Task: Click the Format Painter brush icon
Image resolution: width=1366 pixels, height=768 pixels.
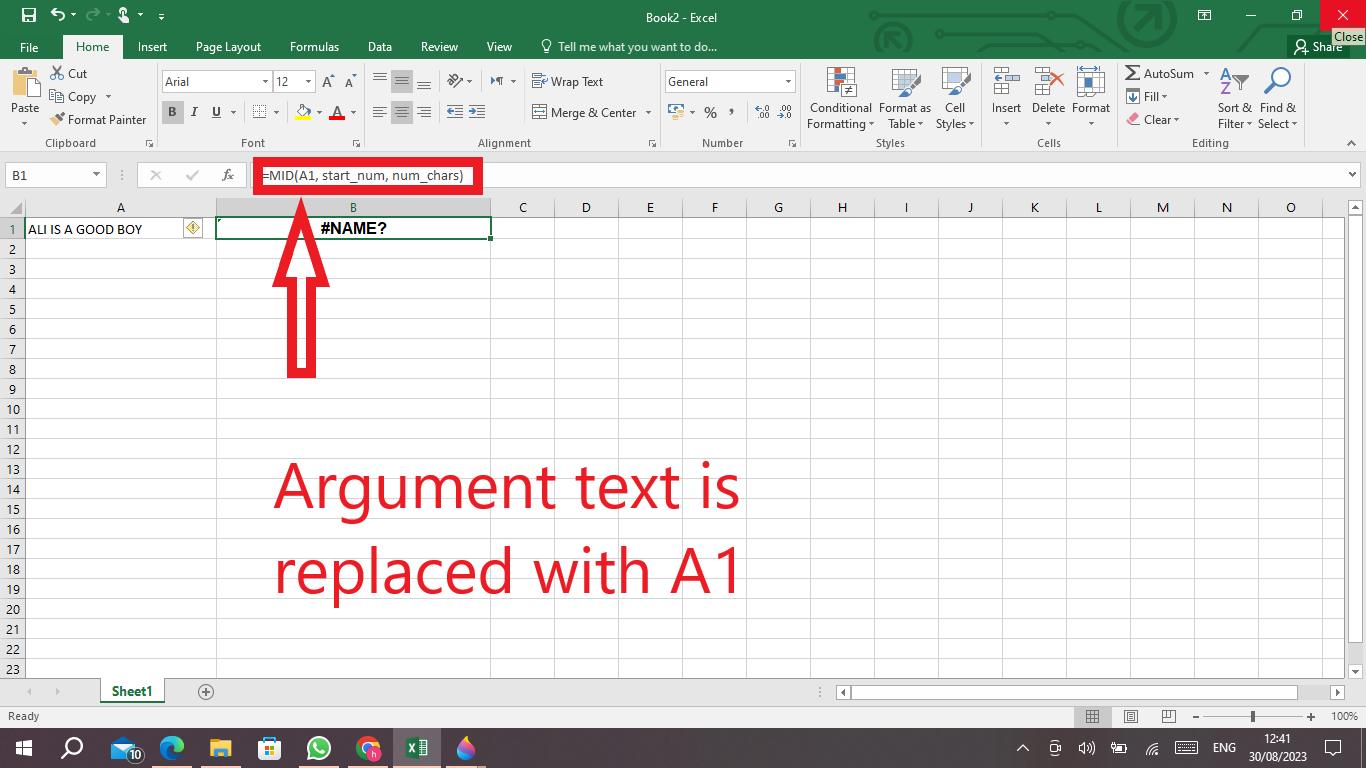Action: pyautogui.click(x=57, y=120)
